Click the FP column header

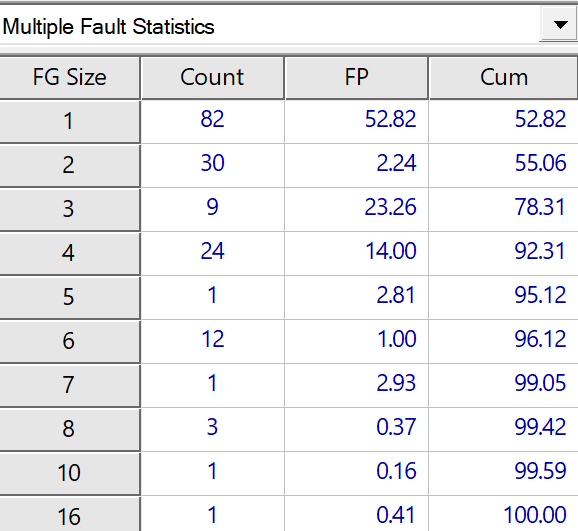(356, 77)
